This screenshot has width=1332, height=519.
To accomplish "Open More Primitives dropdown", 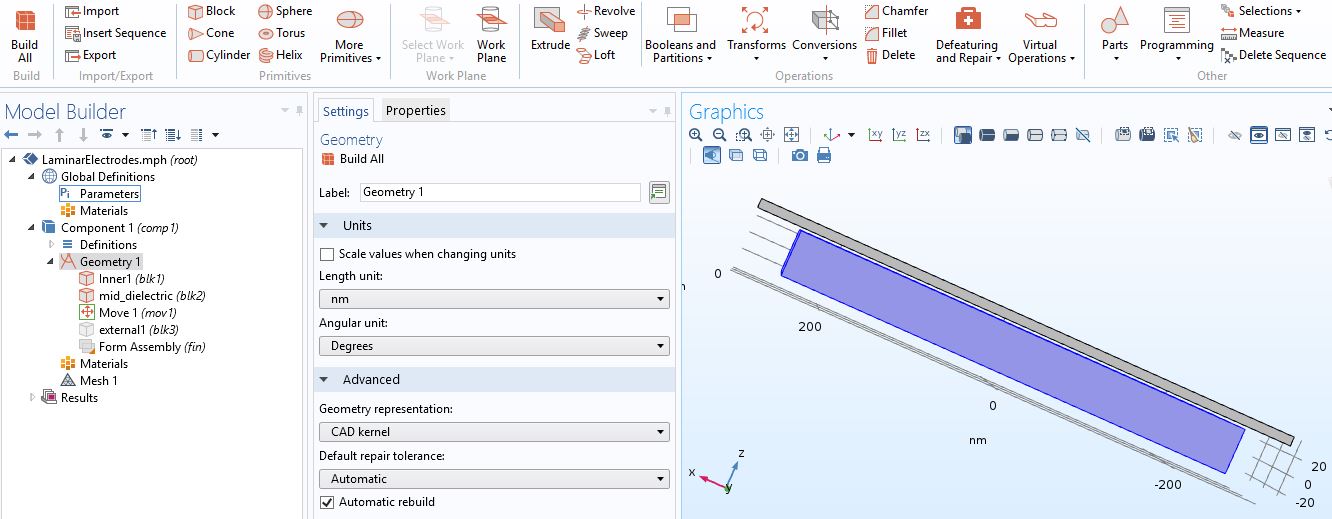I will (x=350, y=37).
